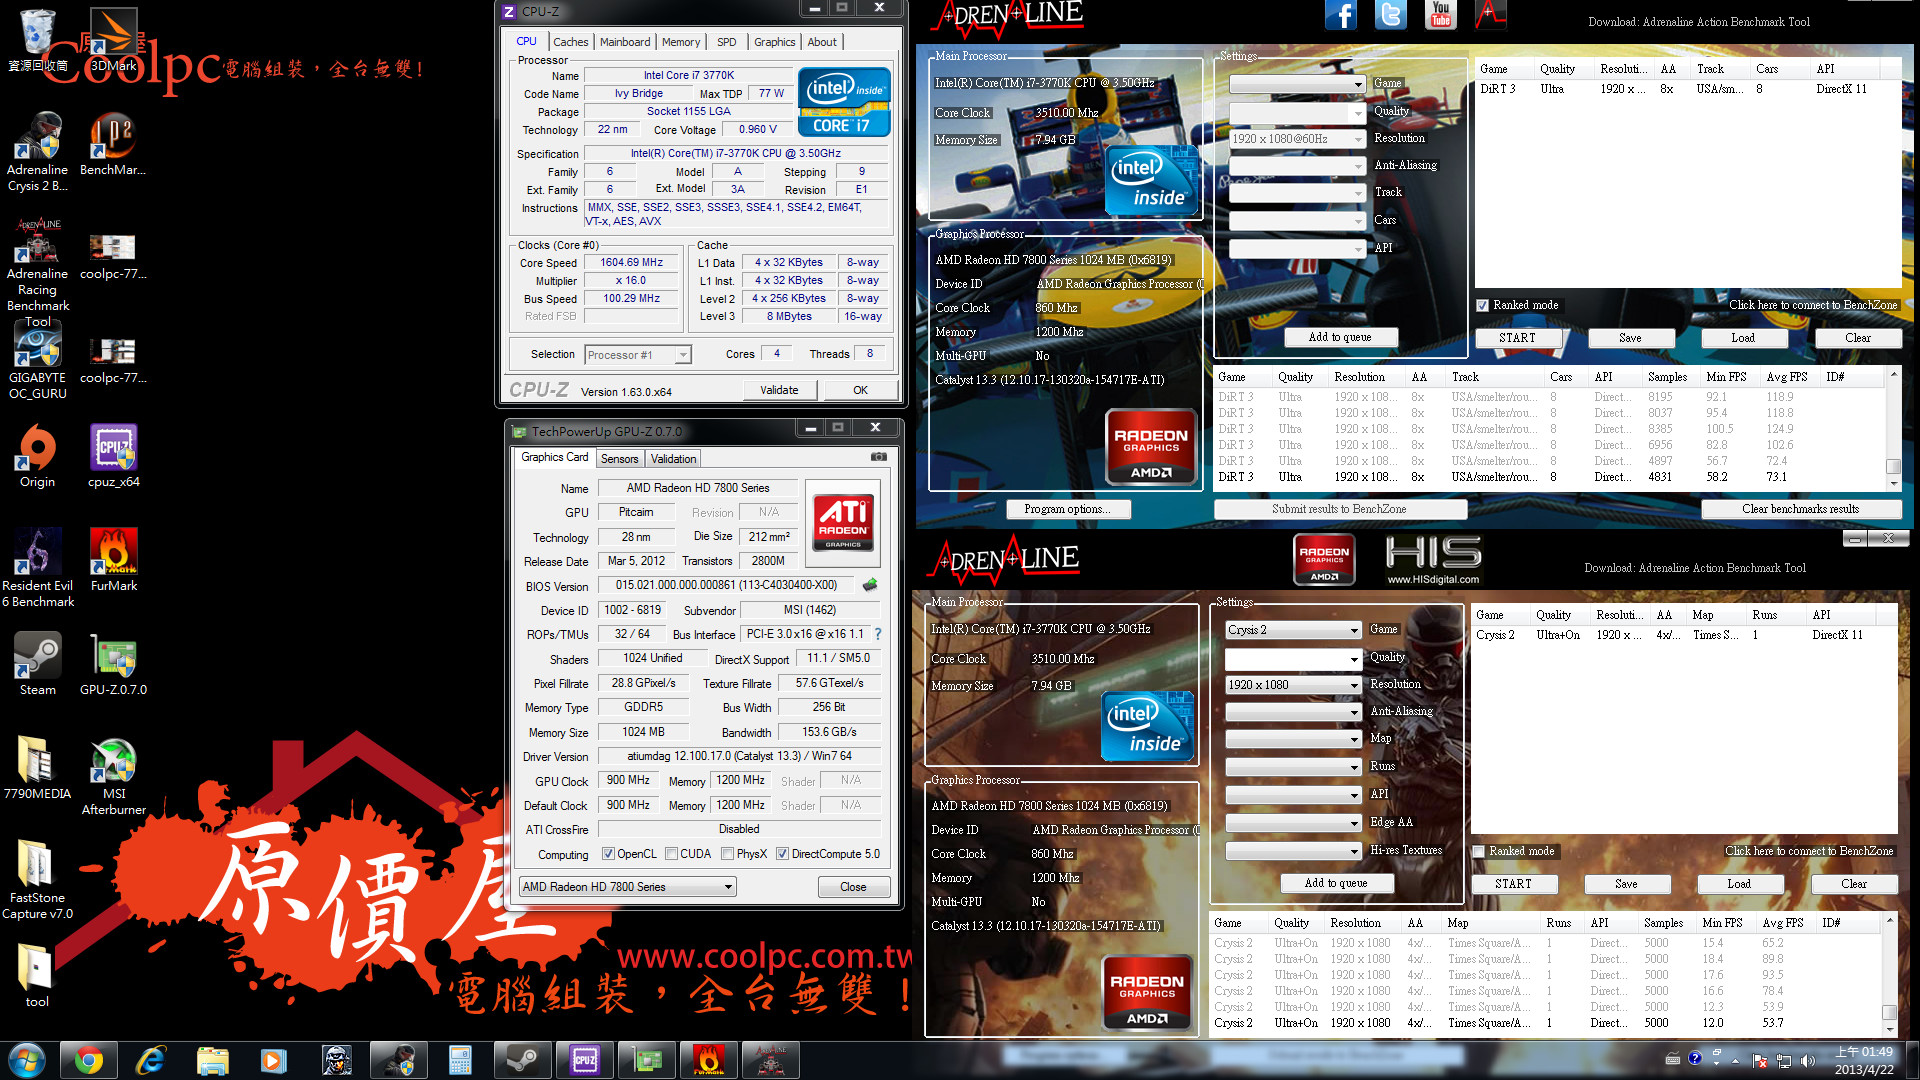
Task: Open cpuz_x64 desktop icon
Action: (113, 456)
